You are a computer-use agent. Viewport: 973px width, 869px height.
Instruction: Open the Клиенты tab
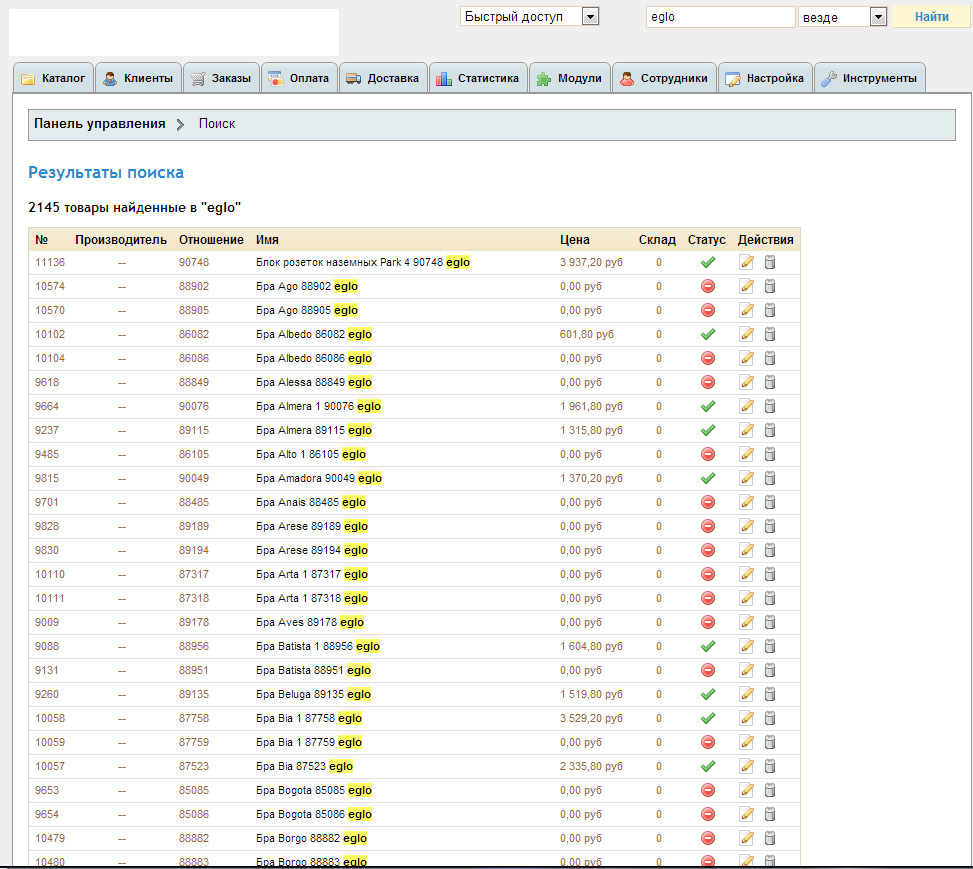pos(138,78)
